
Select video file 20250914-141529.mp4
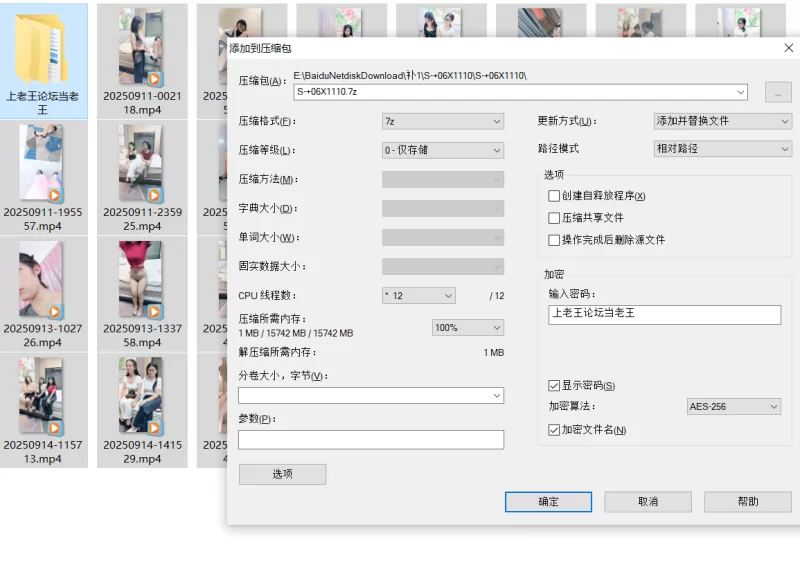click(142, 410)
